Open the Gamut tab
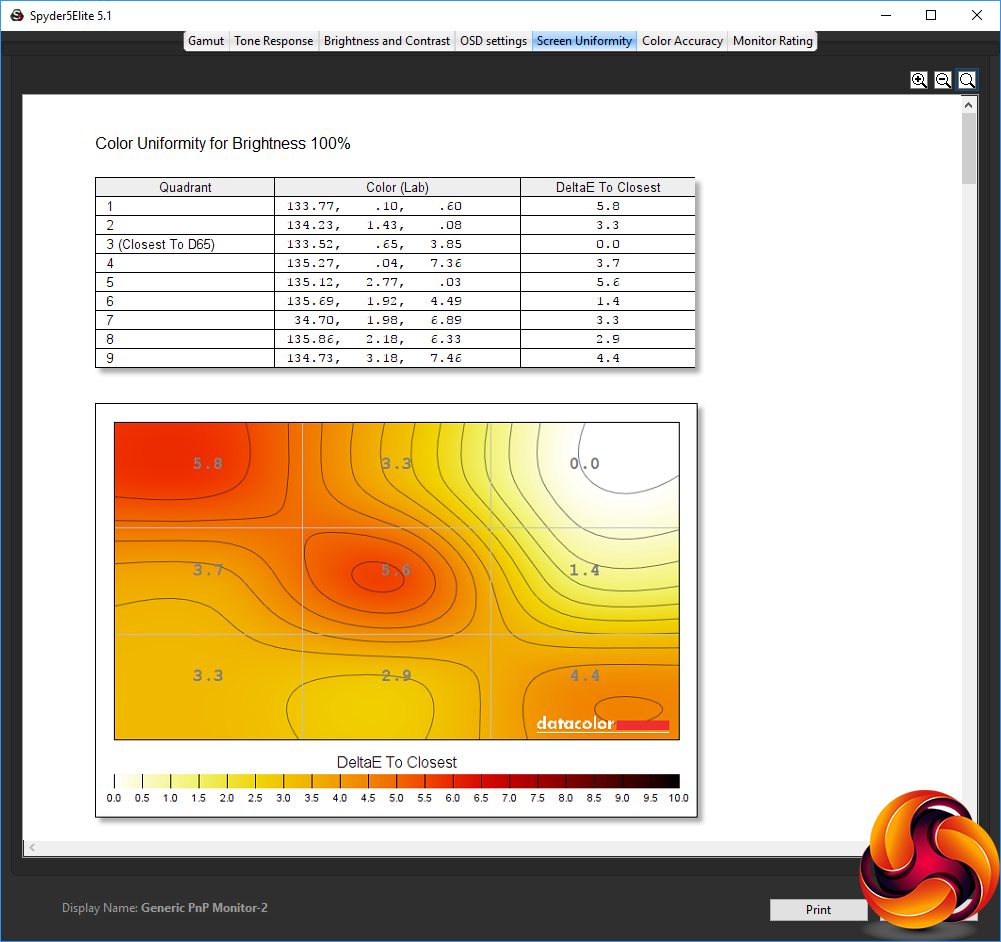The height and width of the screenshot is (942, 1001). [x=206, y=41]
